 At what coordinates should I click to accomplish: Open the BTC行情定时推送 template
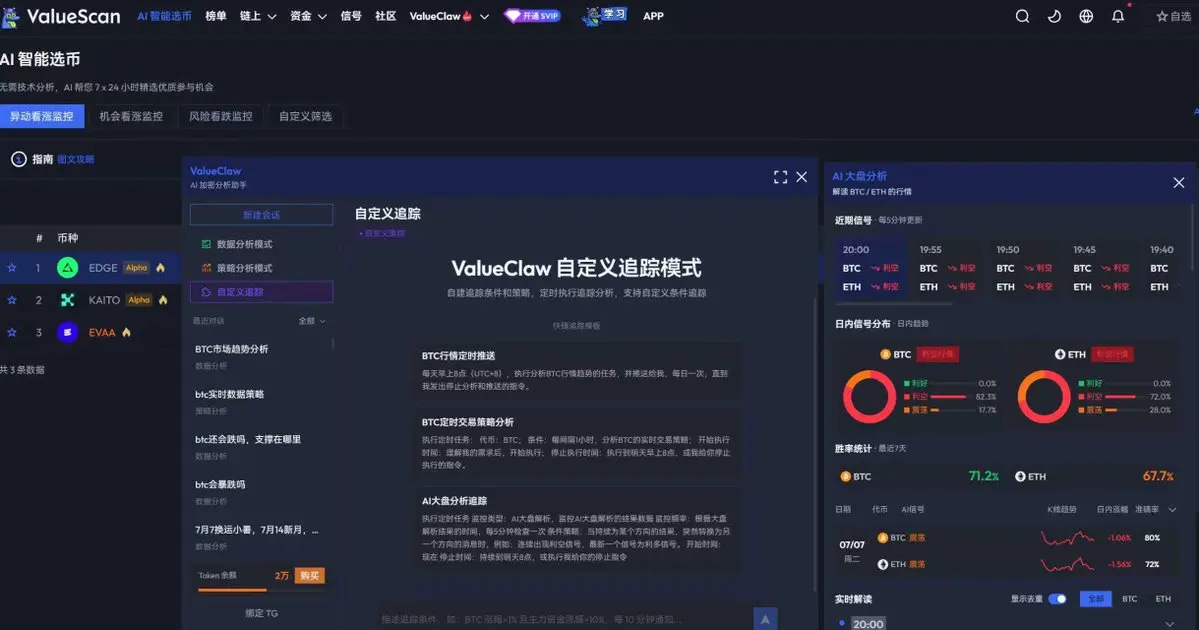click(577, 371)
